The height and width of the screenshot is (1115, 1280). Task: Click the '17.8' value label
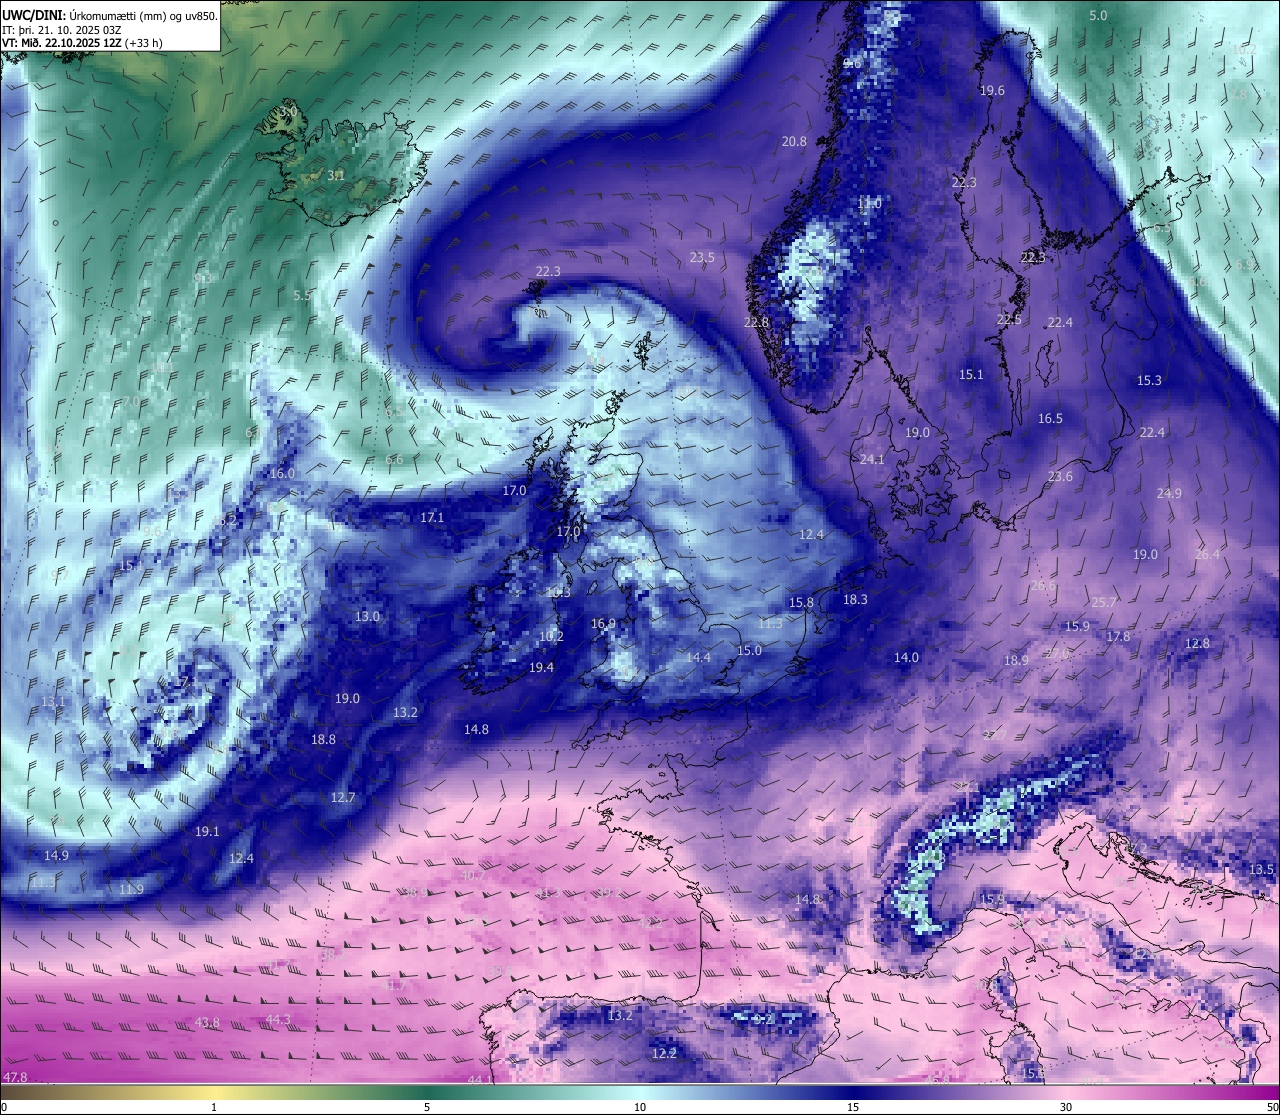pyautogui.click(x=1118, y=636)
